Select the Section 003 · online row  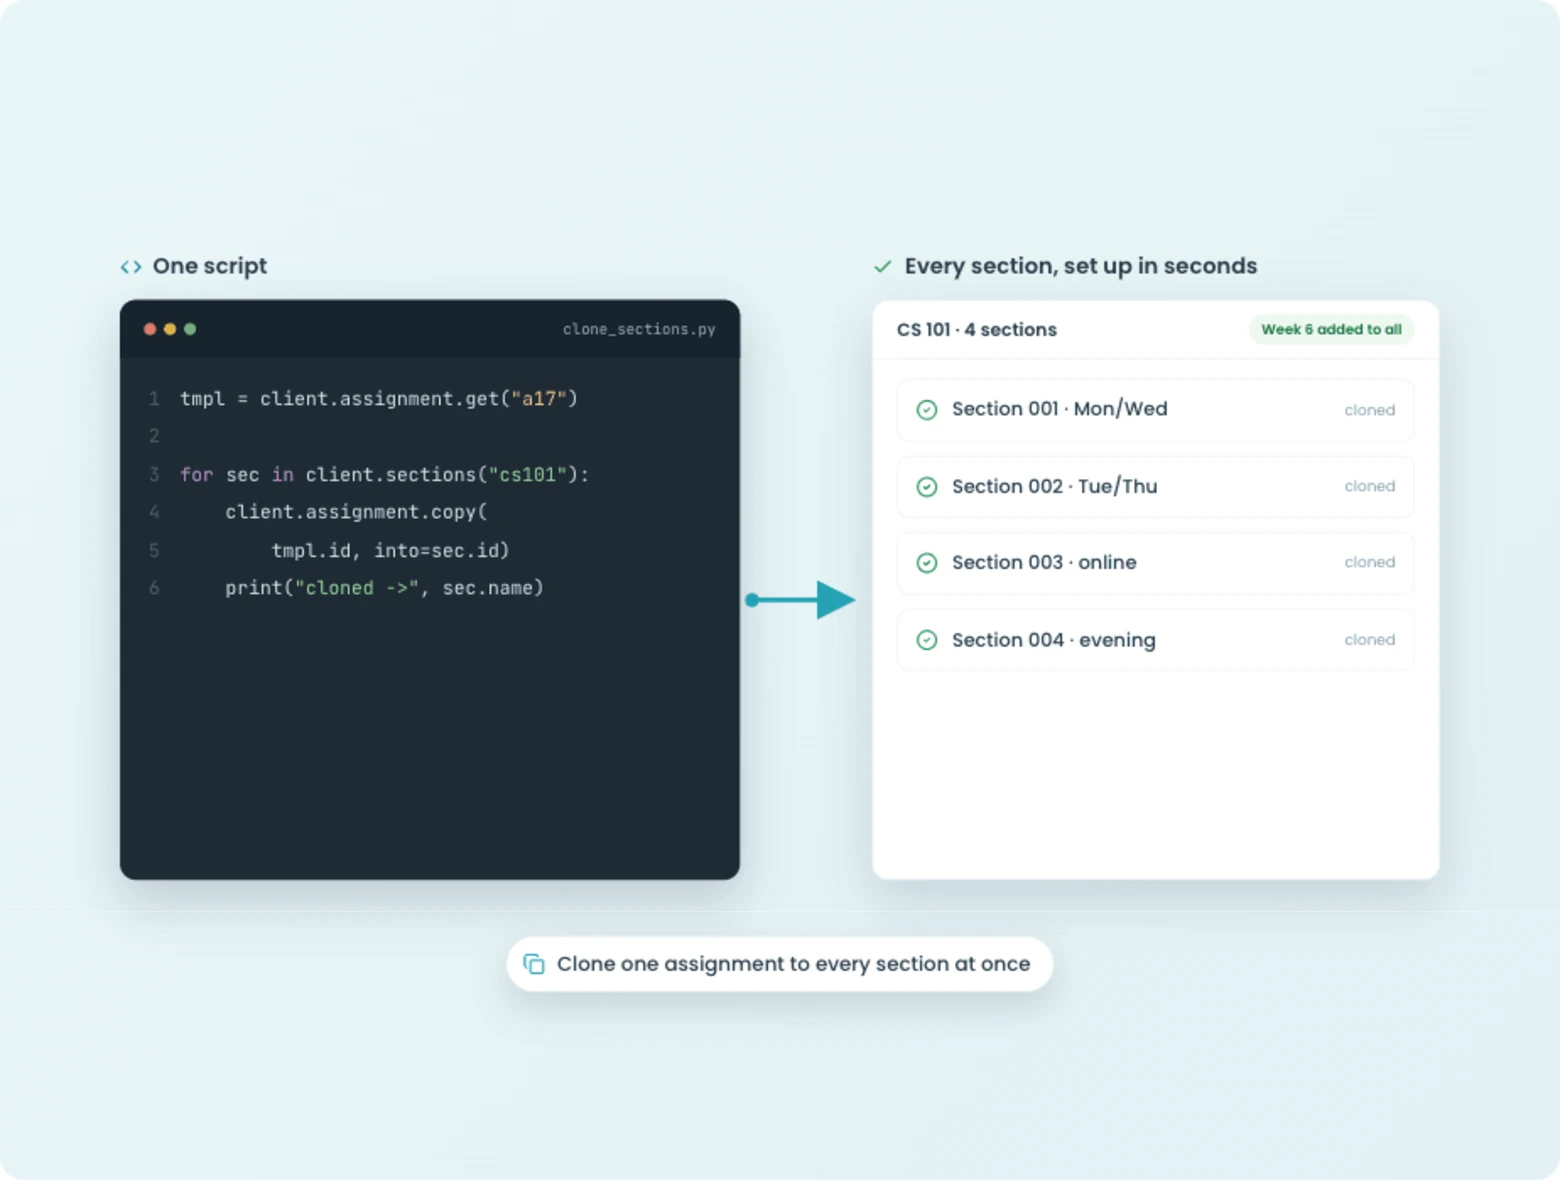[1155, 563]
